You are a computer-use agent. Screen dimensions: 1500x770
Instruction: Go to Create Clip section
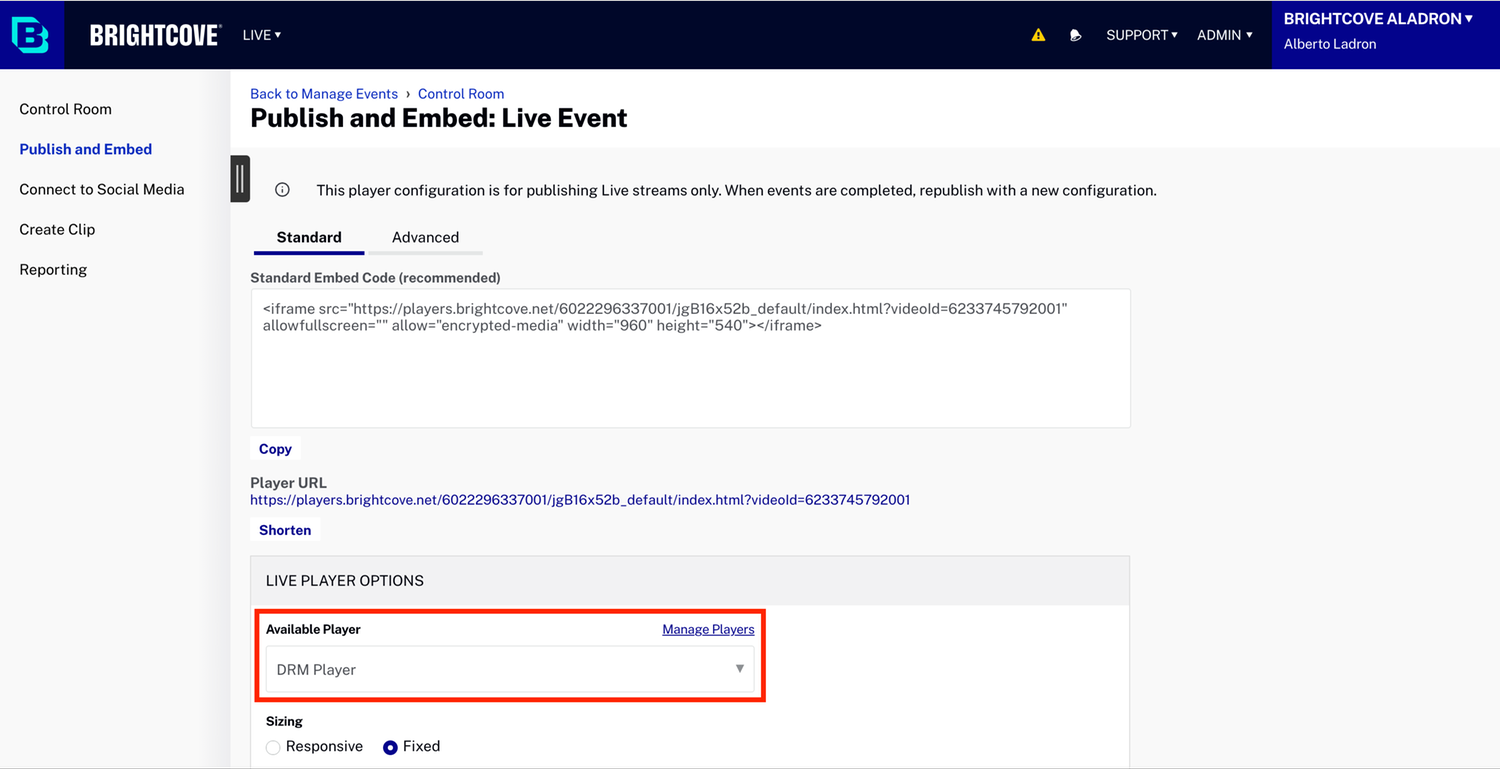click(x=57, y=229)
